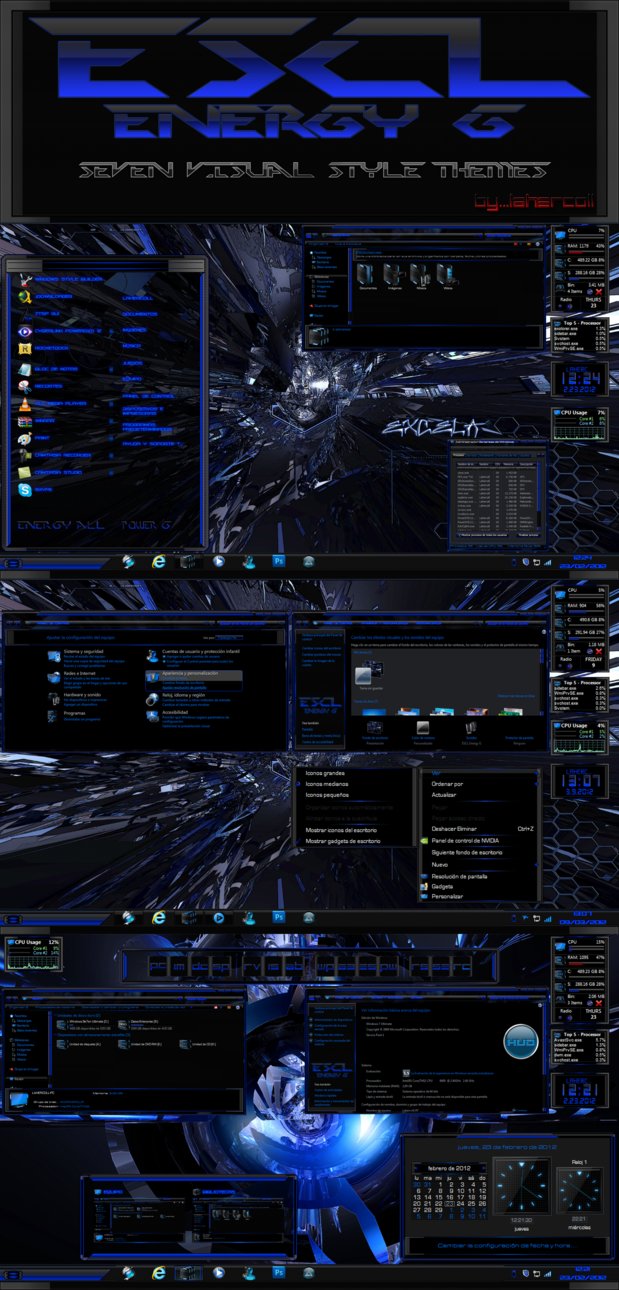This screenshot has height=1290, width=619.
Task: Expand the jump list arrow beside Bloc de notas
Action: point(111,369)
